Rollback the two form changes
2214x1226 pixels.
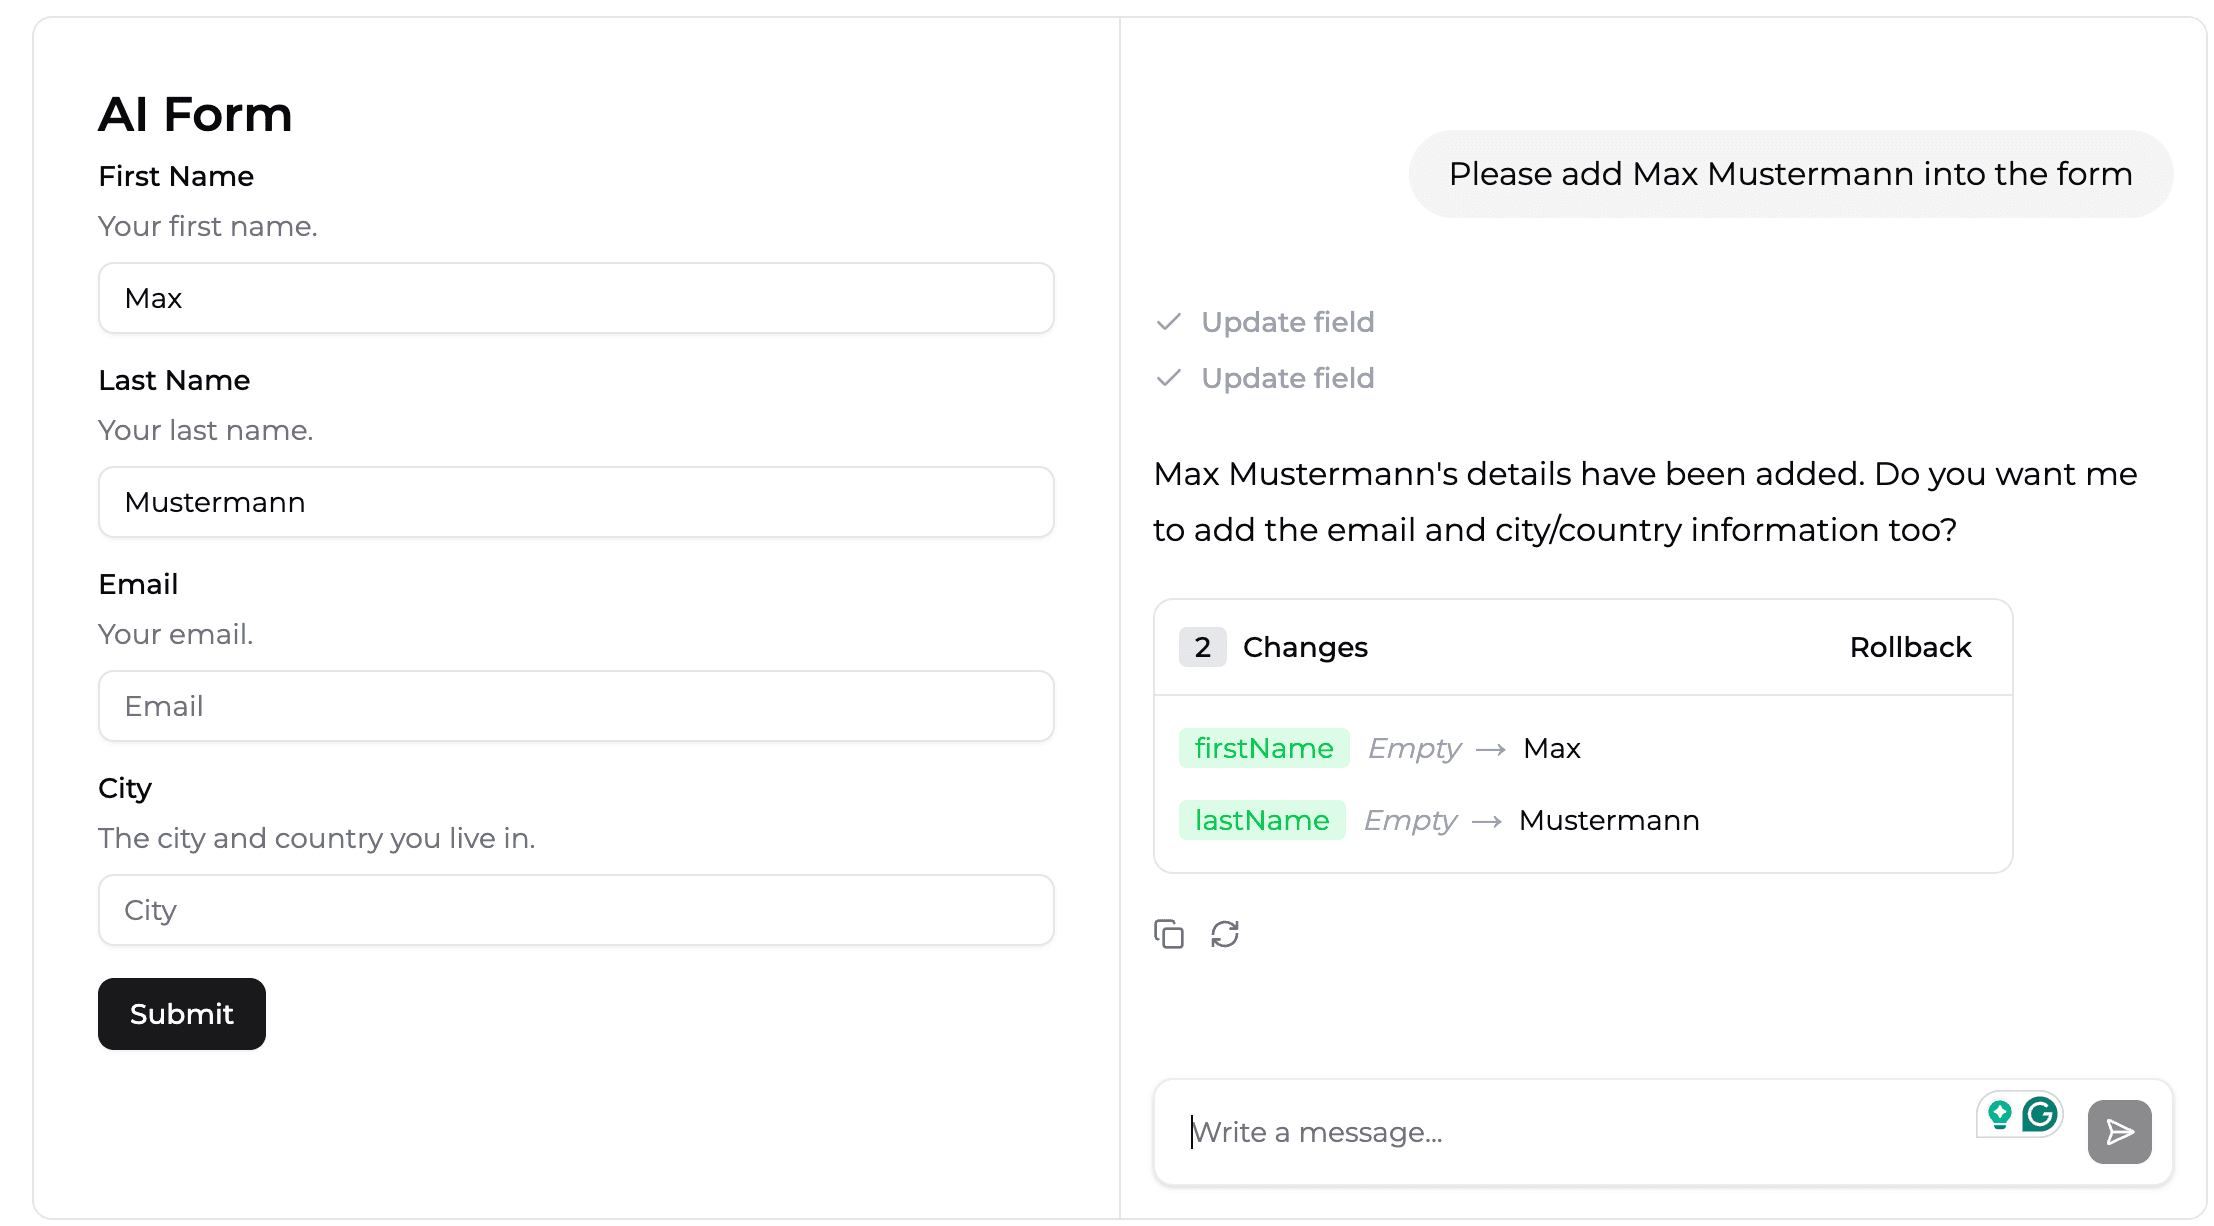click(1909, 647)
